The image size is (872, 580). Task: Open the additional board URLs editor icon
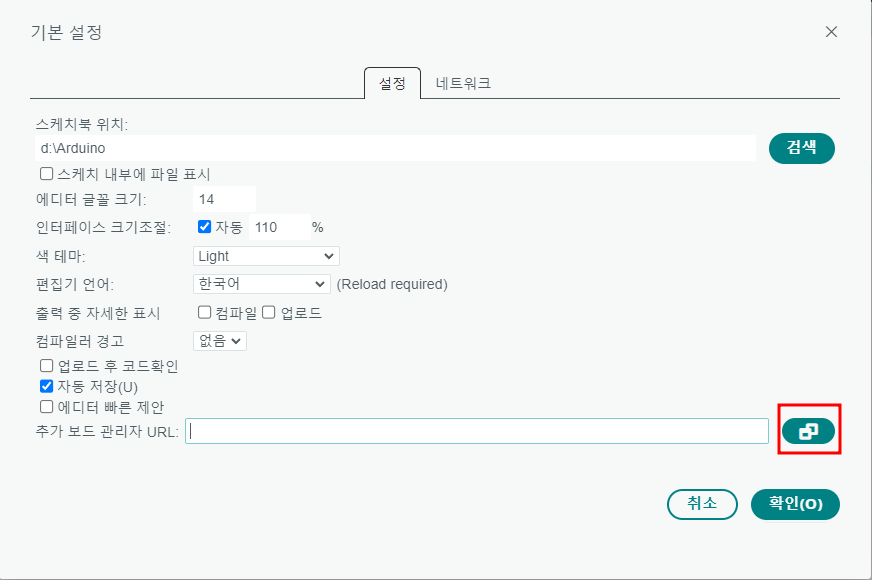click(x=808, y=431)
